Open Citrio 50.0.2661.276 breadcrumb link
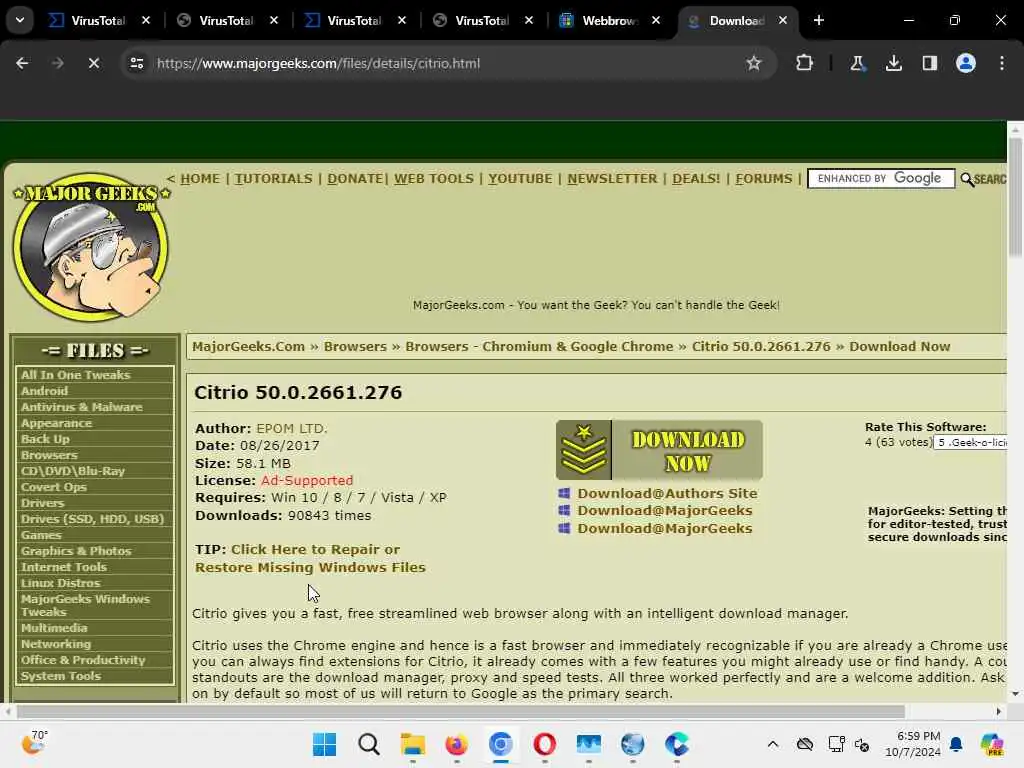 click(761, 347)
